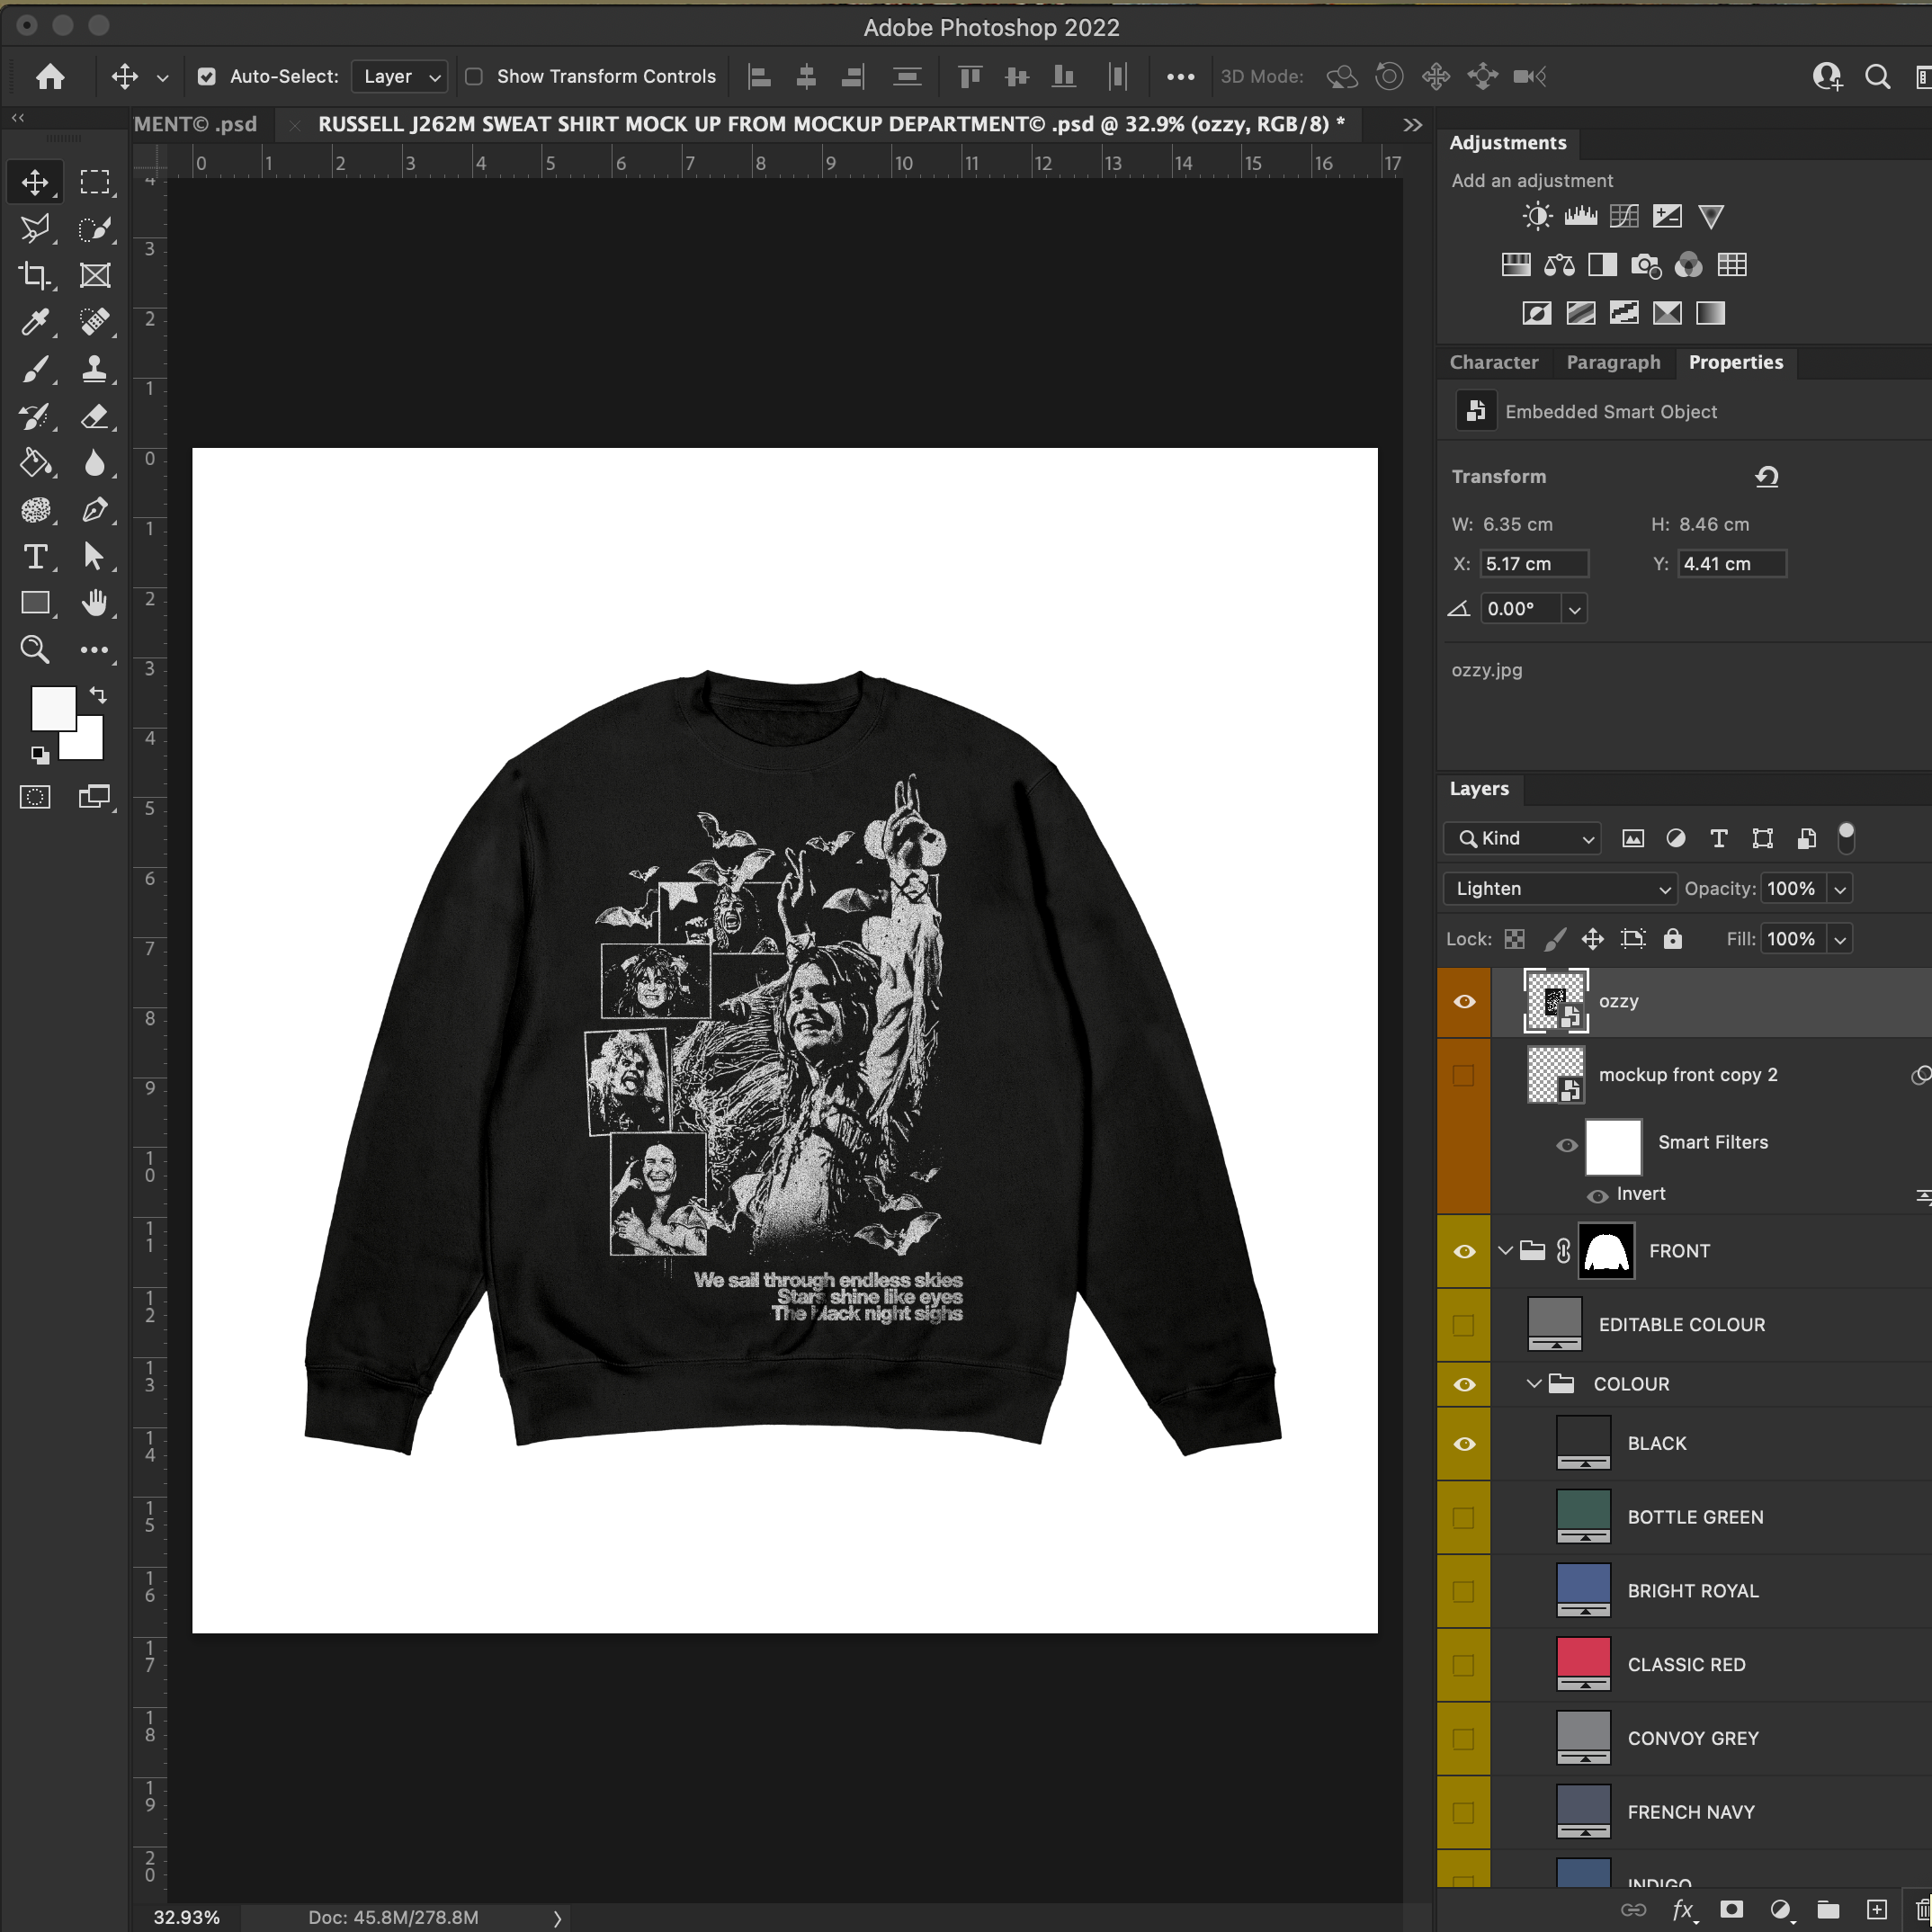Switch to the Character tab
The width and height of the screenshot is (1932, 1932).
tap(1493, 362)
